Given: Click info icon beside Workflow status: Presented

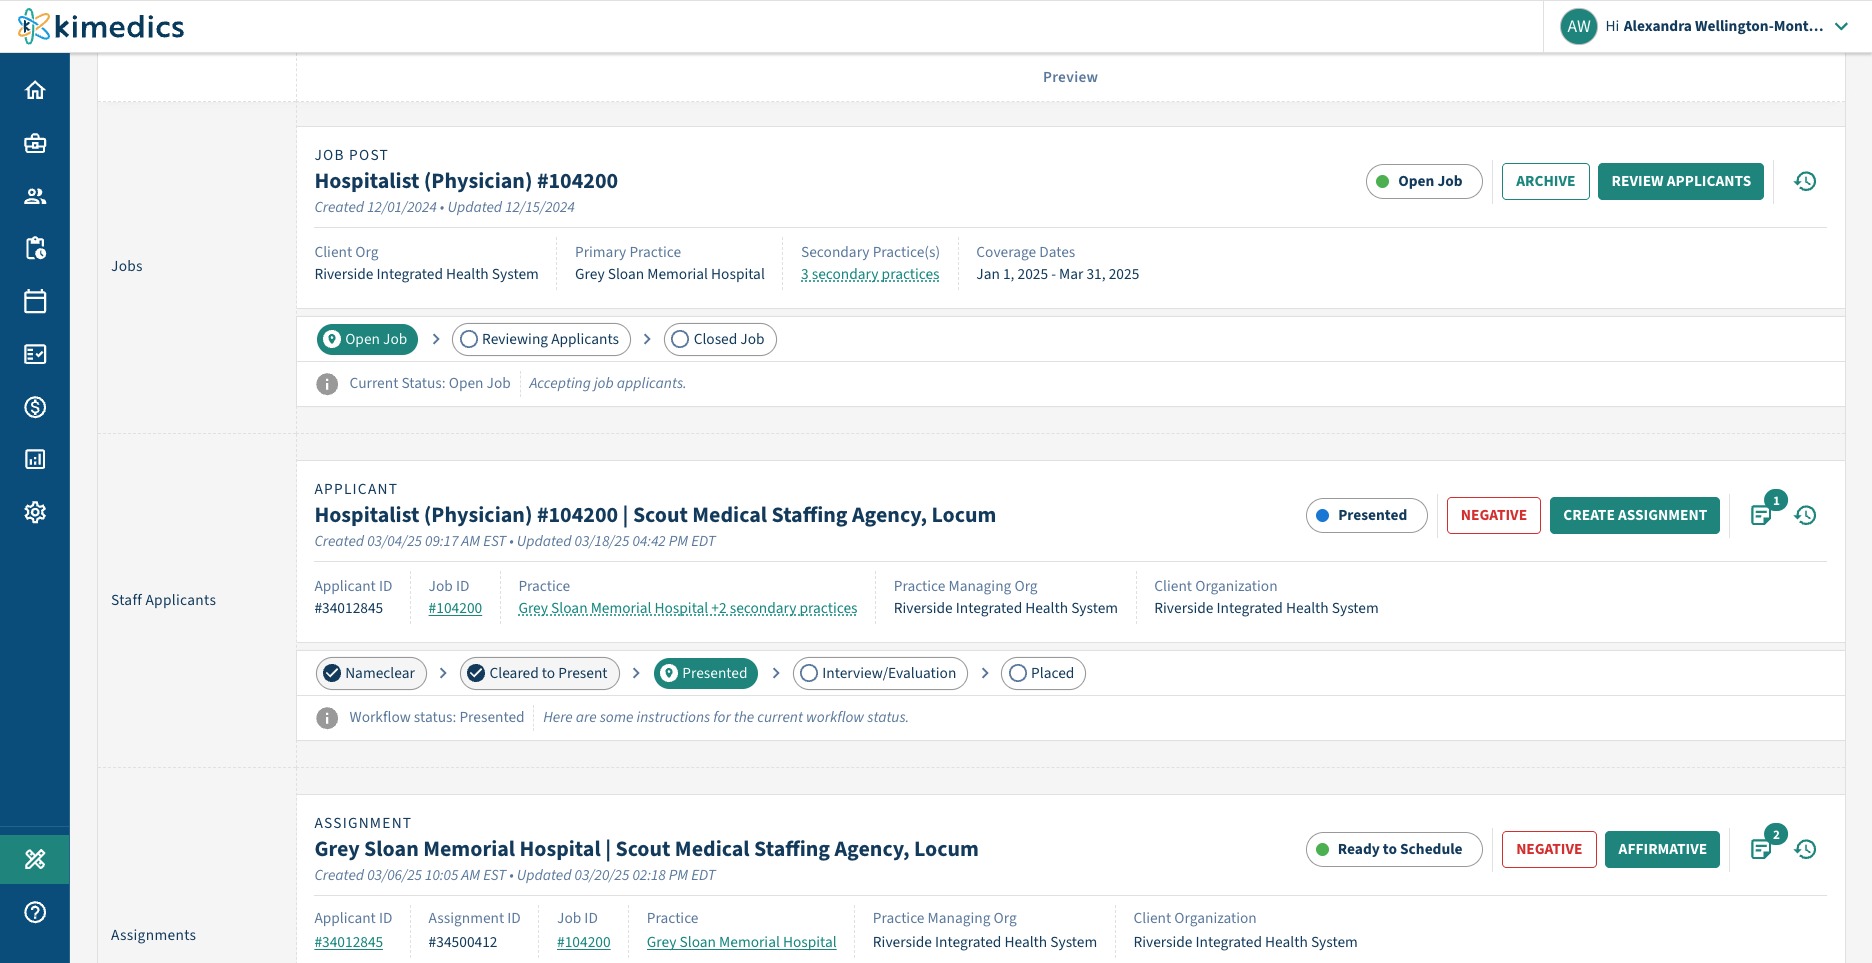Looking at the screenshot, I should pyautogui.click(x=327, y=718).
